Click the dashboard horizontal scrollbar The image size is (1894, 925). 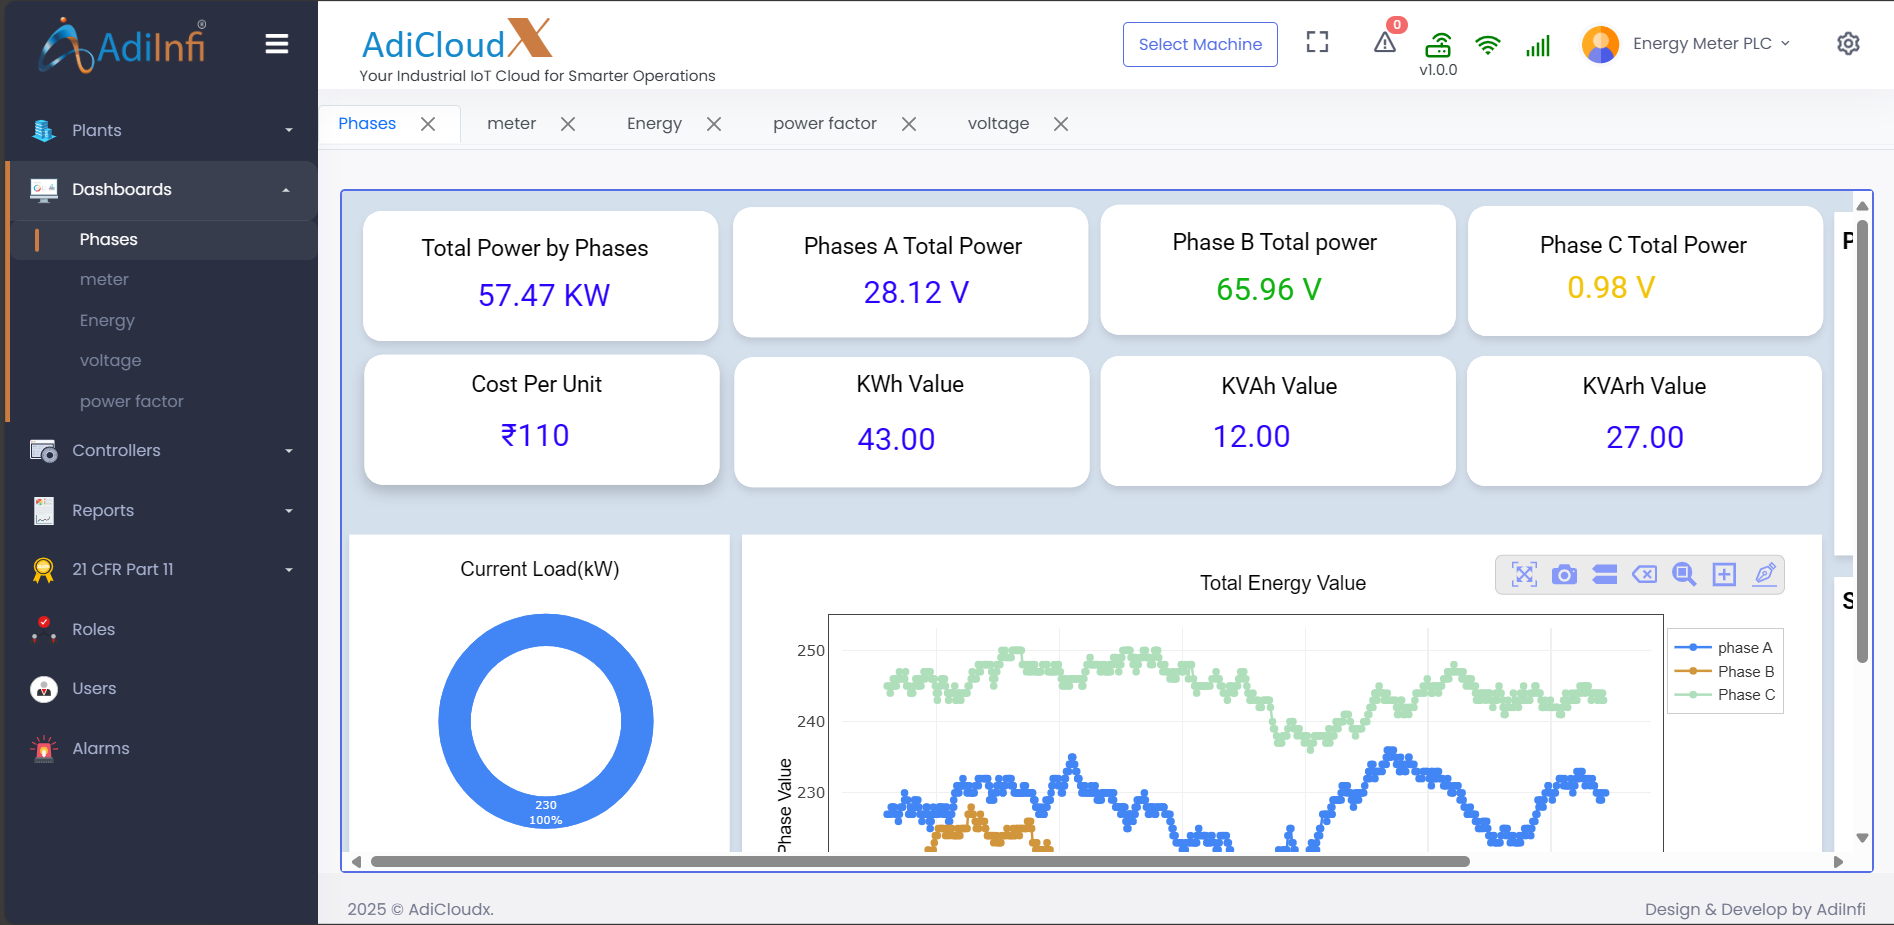(920, 861)
